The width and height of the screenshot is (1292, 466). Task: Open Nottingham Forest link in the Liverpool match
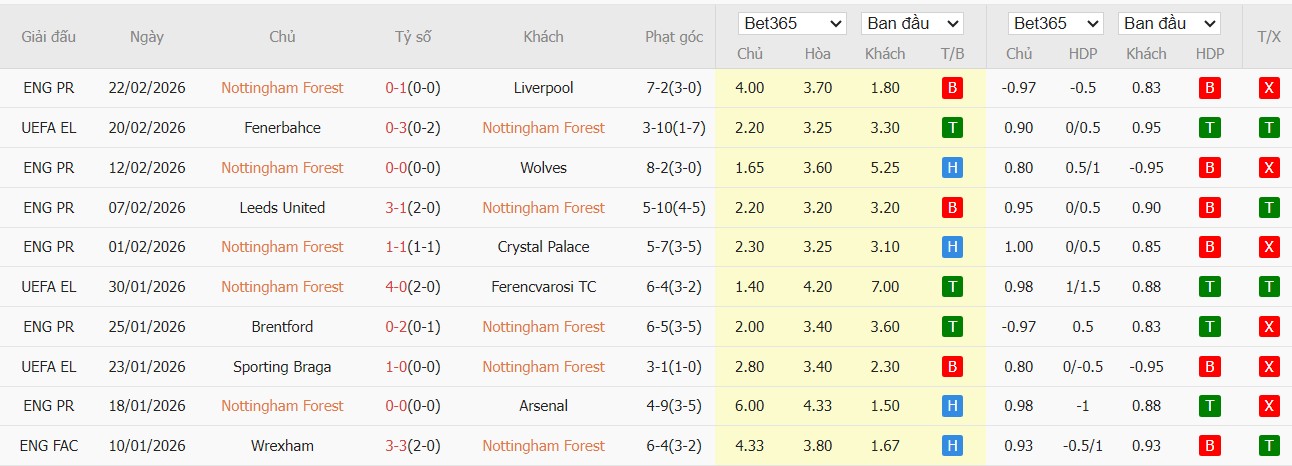click(x=282, y=88)
